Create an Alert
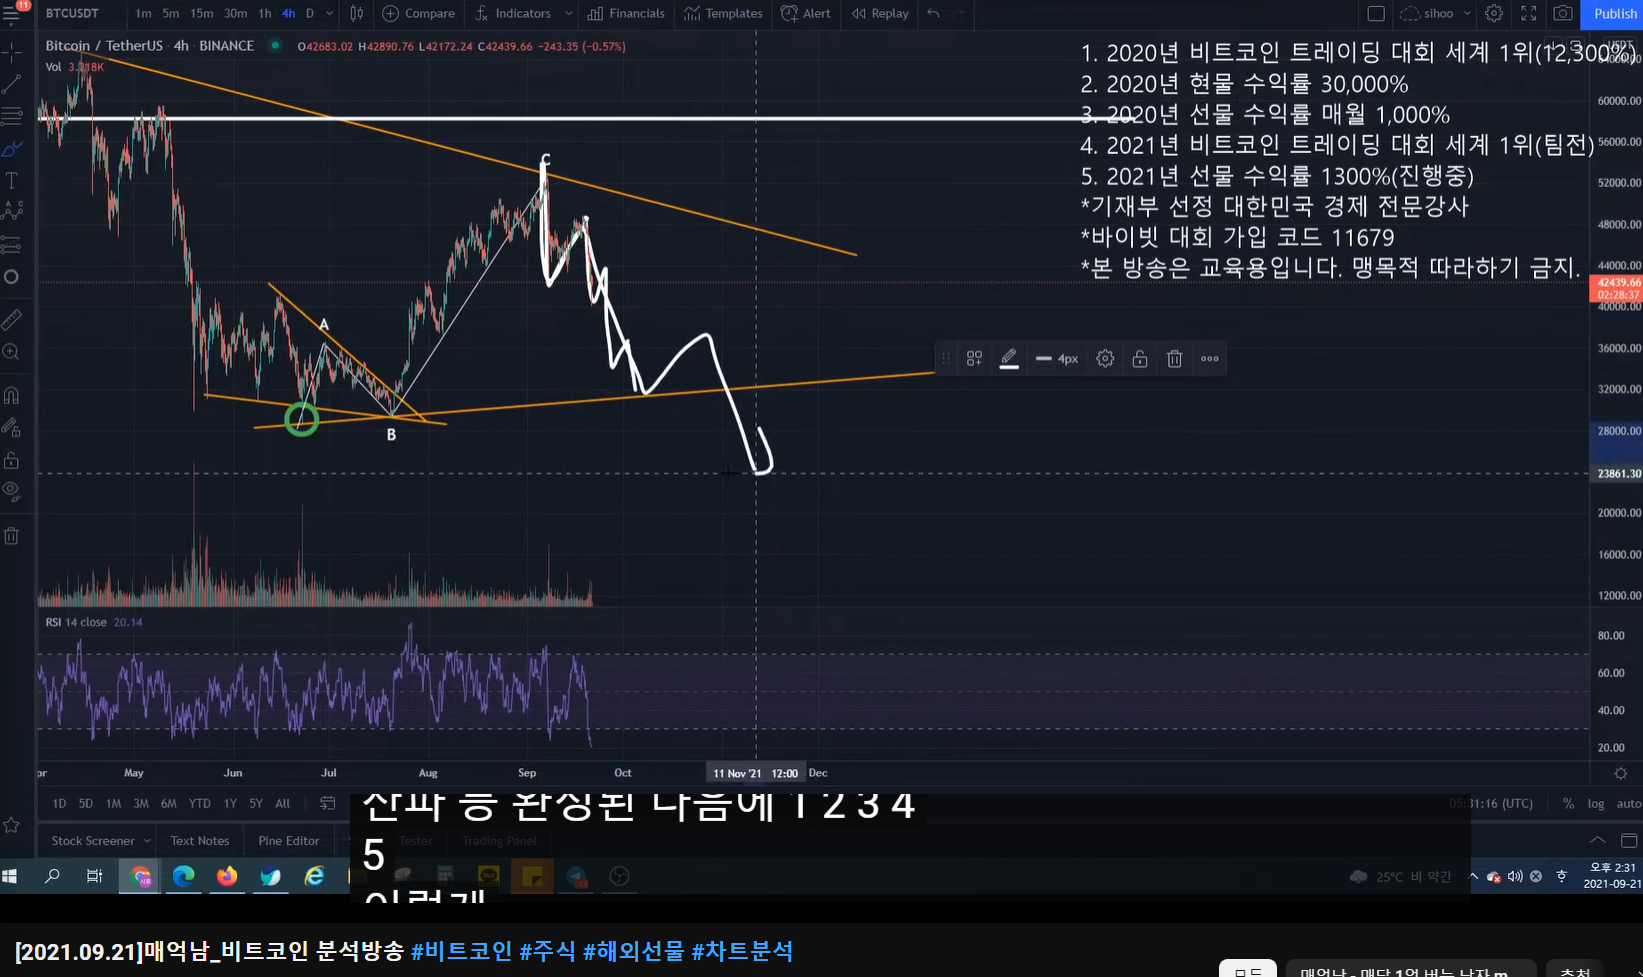Image resolution: width=1643 pixels, height=977 pixels. [x=806, y=13]
